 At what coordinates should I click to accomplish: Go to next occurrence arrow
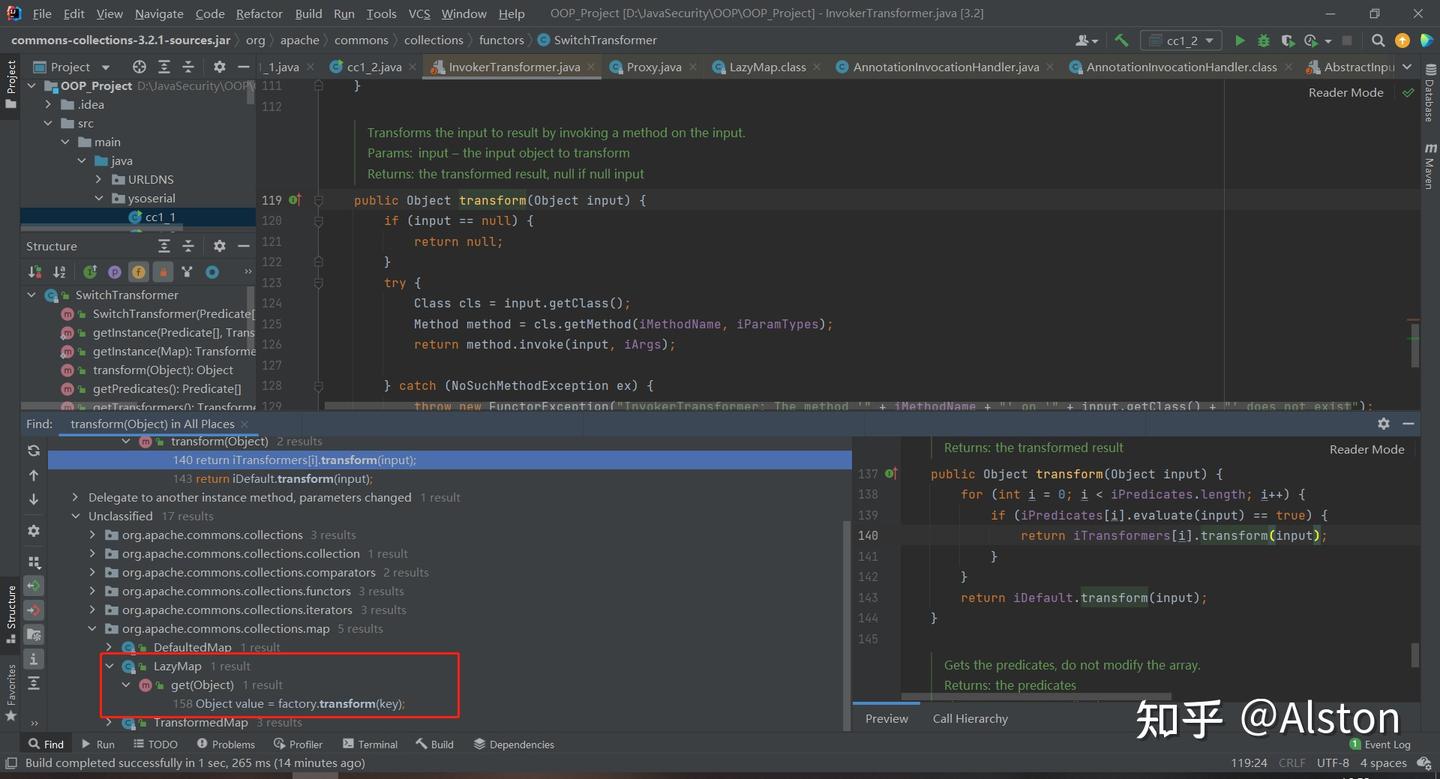[34, 499]
